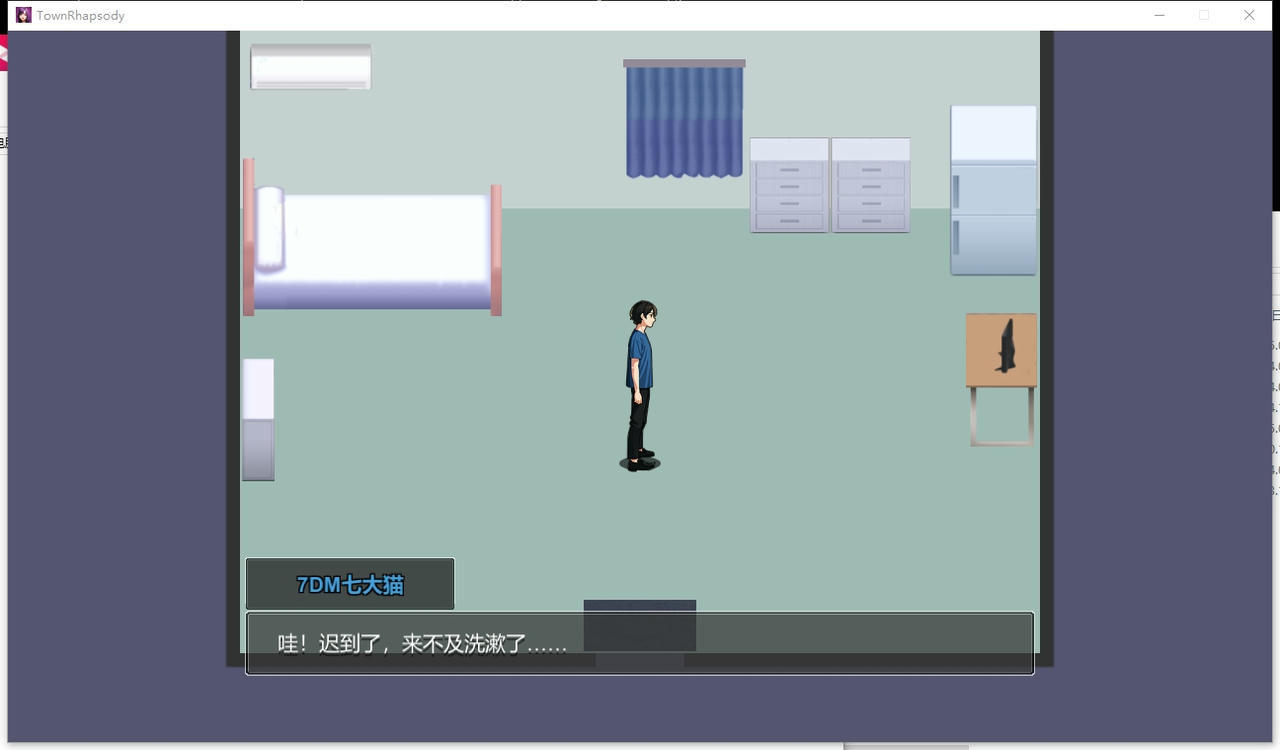Click the shadow beneath the character
Viewport: 1280px width, 750px height.
[640, 461]
